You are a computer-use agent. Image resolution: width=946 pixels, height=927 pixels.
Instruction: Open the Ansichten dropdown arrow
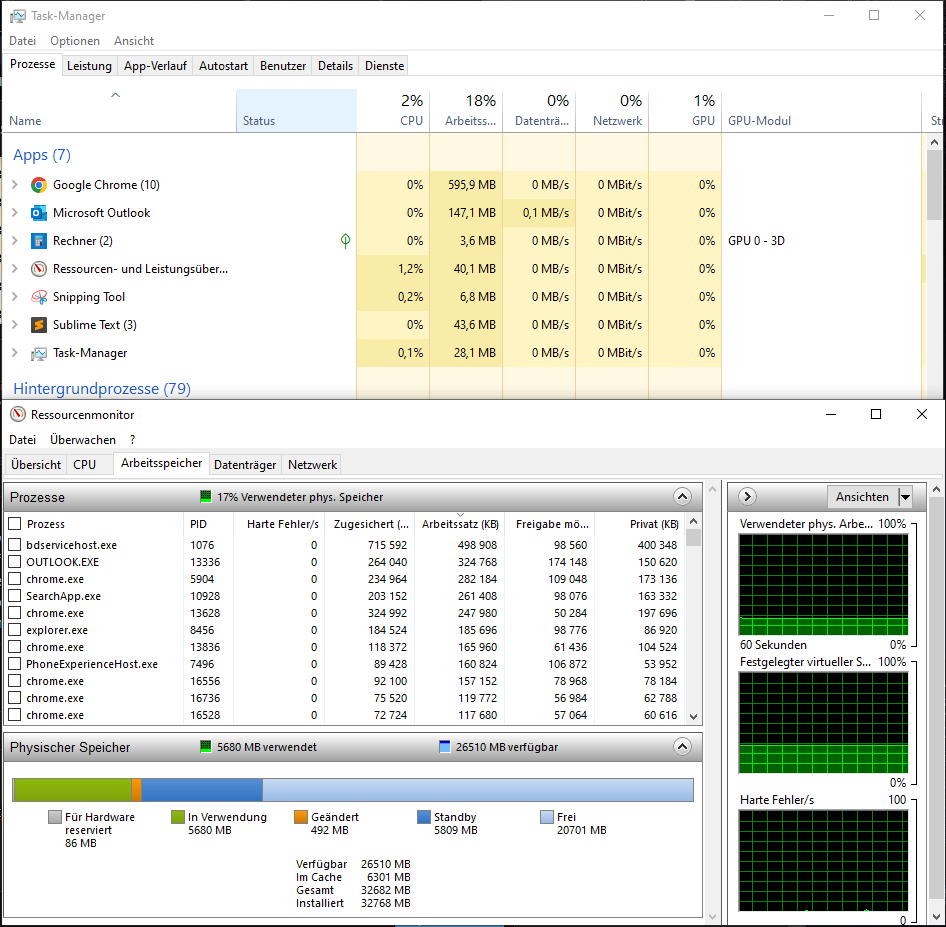click(x=905, y=497)
